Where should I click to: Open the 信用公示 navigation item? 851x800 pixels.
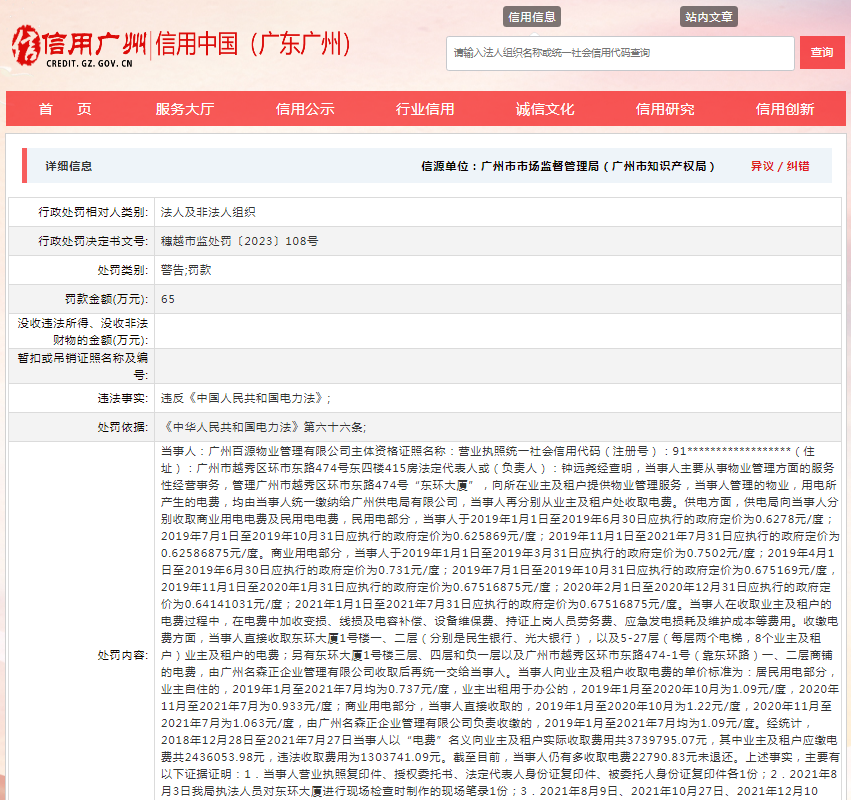click(305, 109)
